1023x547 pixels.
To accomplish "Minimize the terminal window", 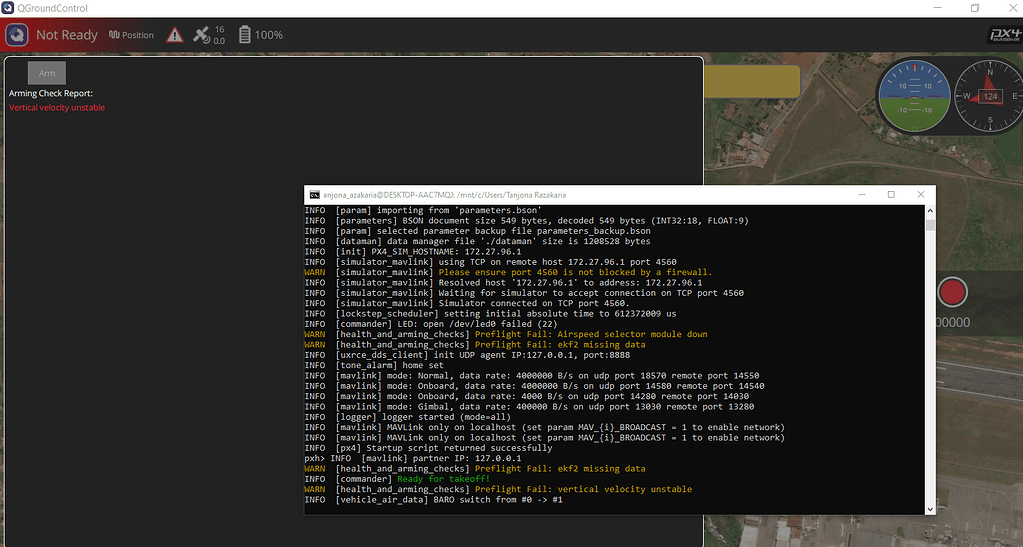I will click(864, 195).
